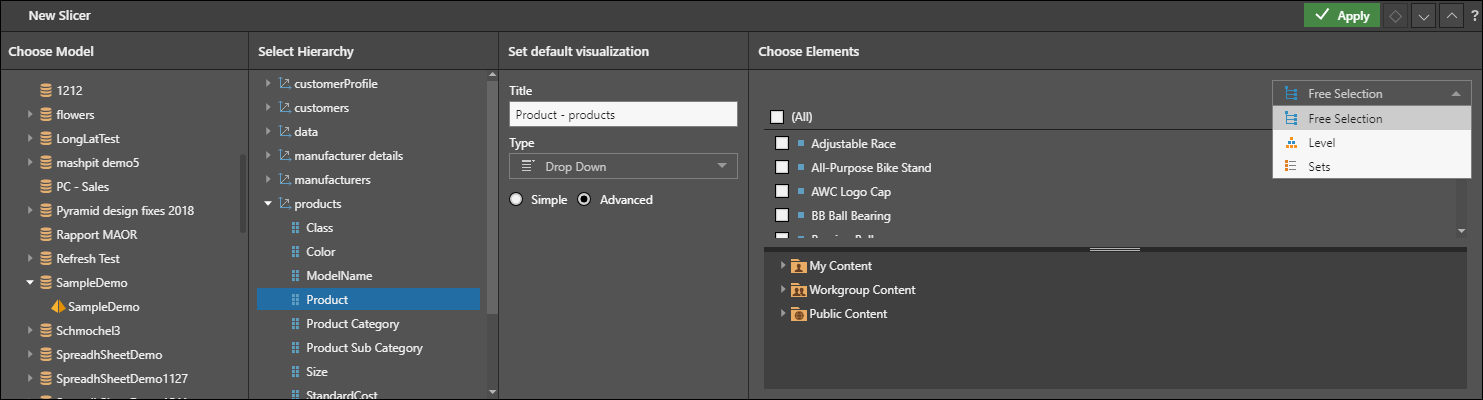
Task: Click the down chevron icon in header
Action: pos(1423,16)
